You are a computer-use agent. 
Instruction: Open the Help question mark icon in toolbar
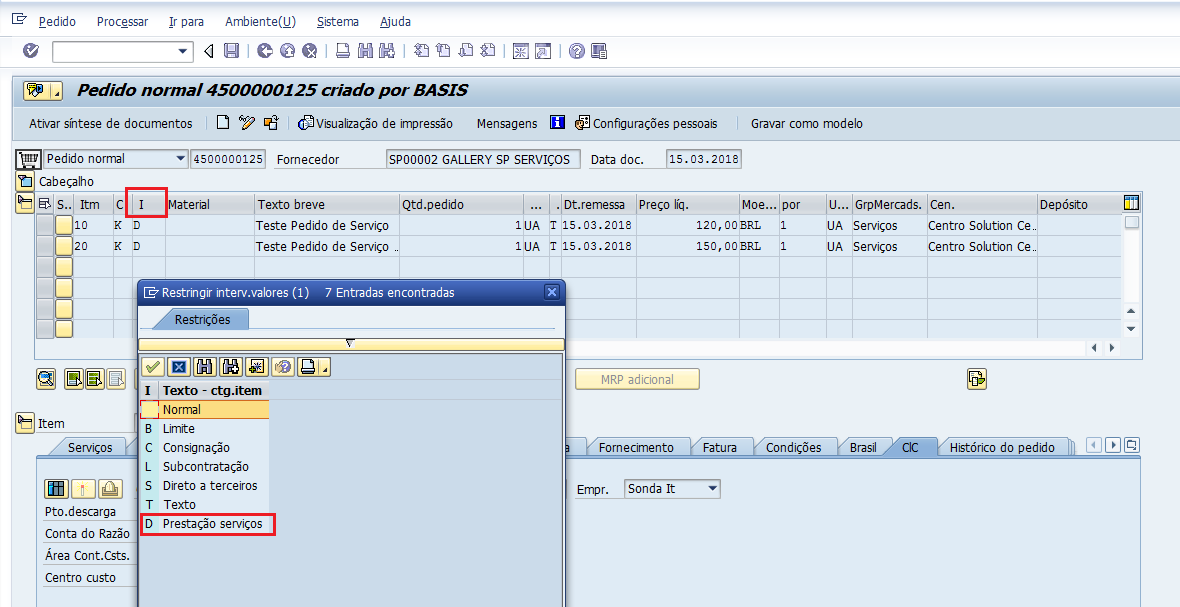(576, 51)
